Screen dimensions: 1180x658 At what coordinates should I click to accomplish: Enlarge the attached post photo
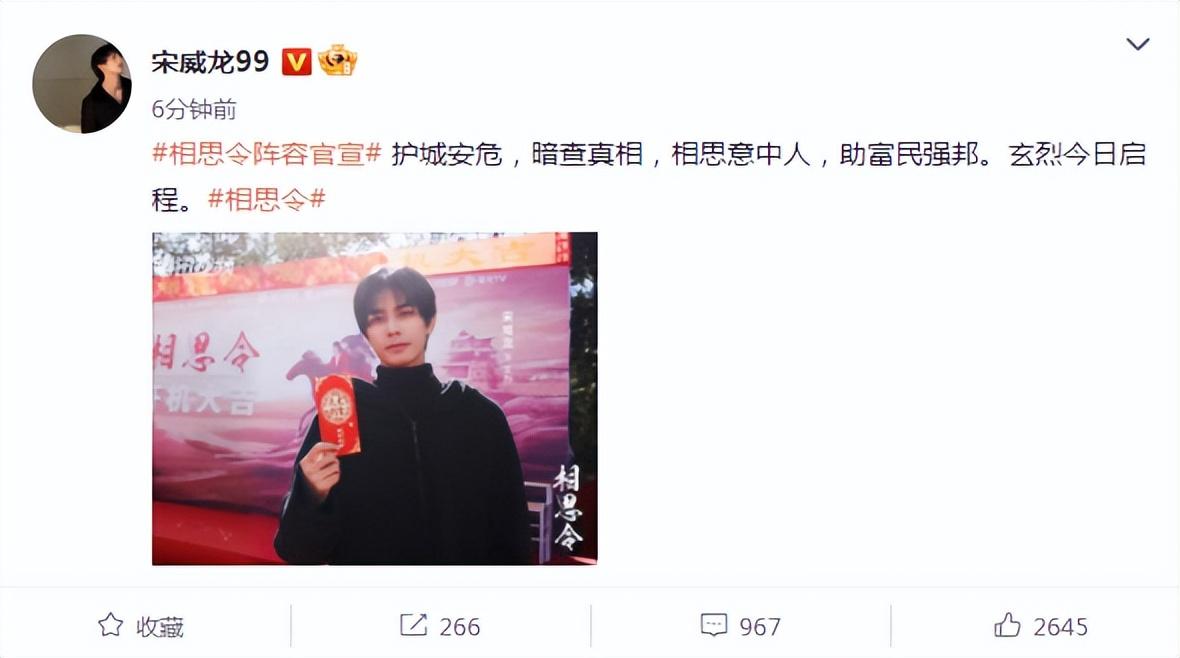pos(375,398)
